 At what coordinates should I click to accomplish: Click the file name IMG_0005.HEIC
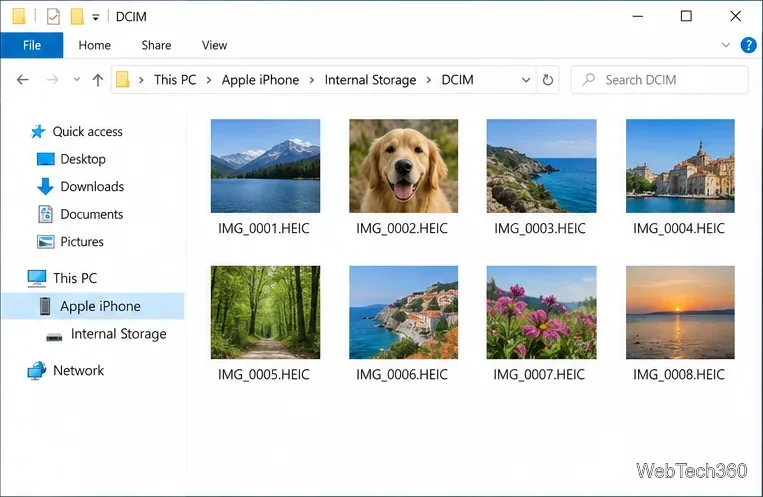pos(264,374)
